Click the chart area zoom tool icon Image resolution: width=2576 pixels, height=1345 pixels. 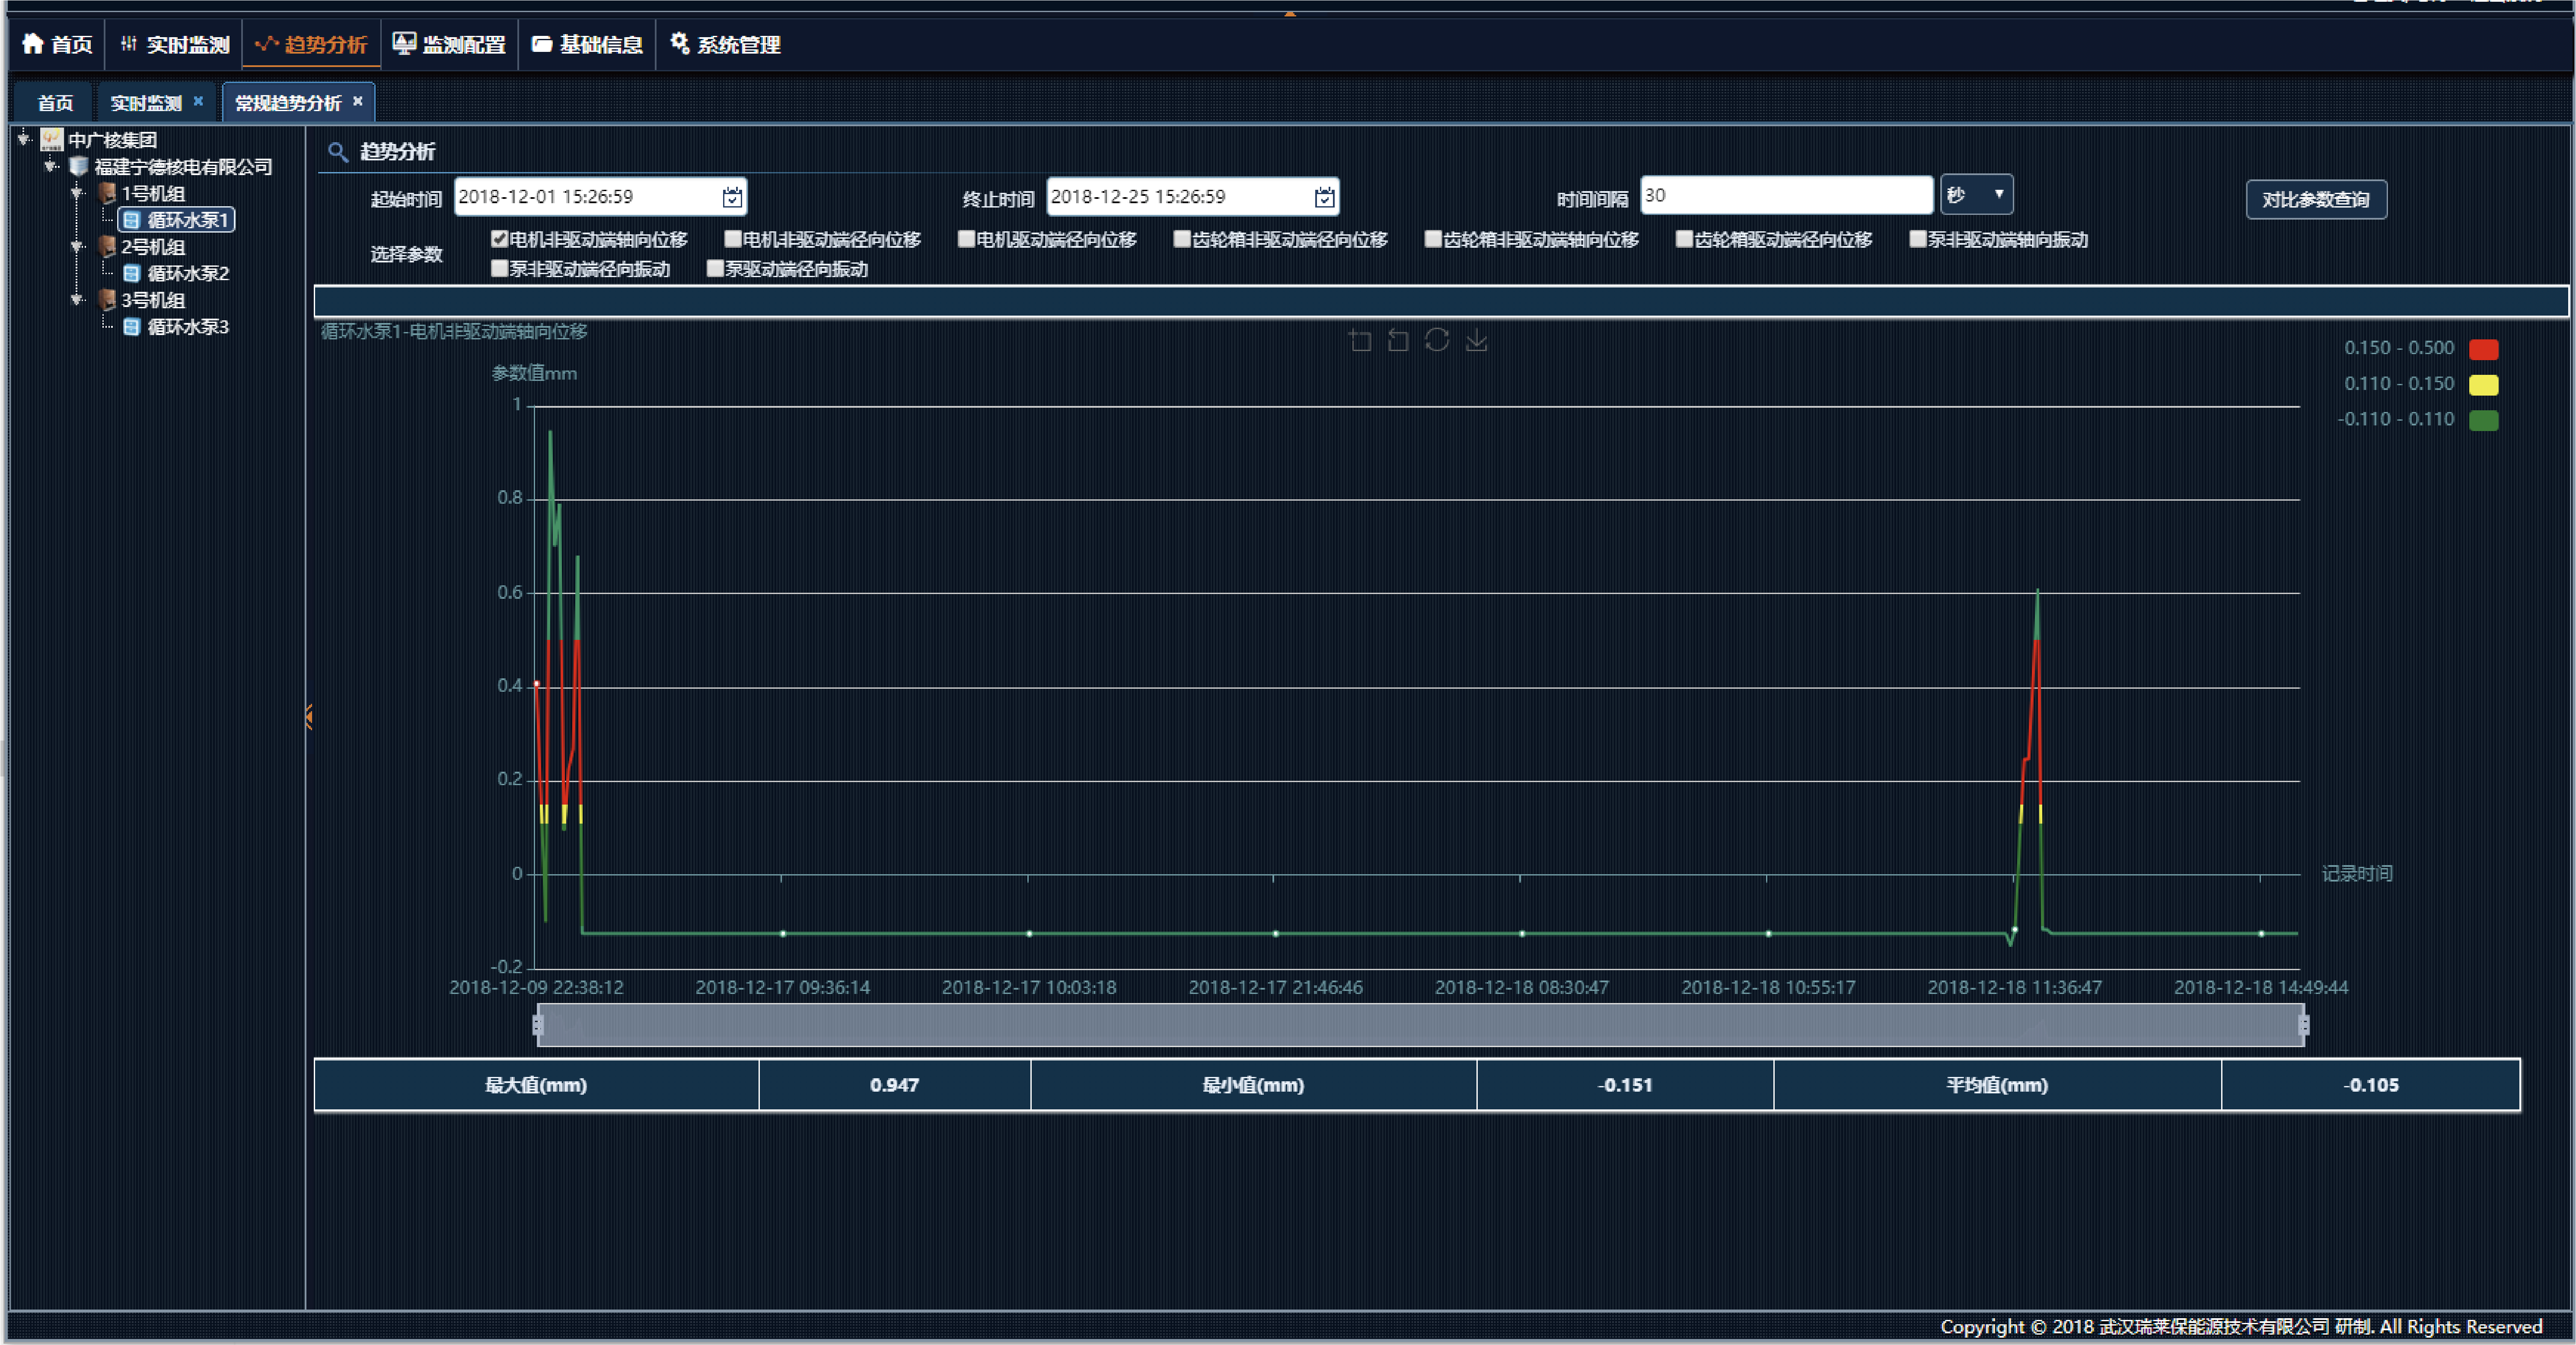pos(1360,341)
